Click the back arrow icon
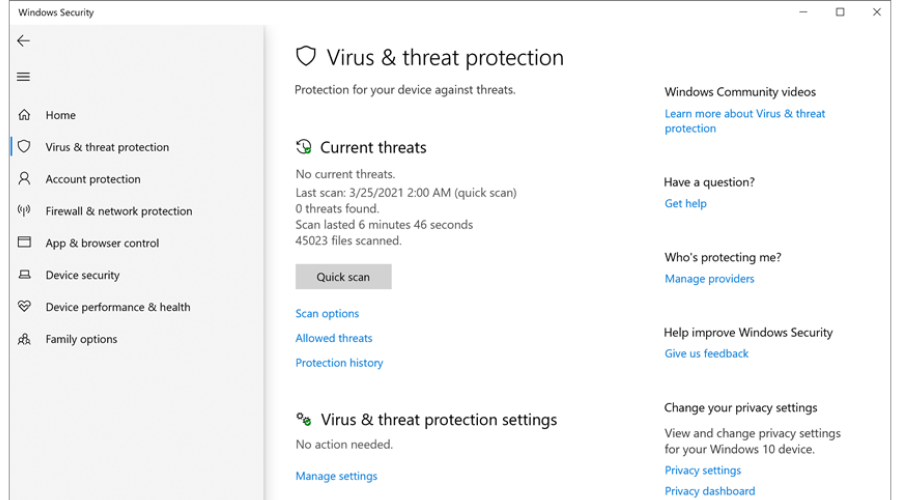The height and width of the screenshot is (500, 900). (24, 41)
